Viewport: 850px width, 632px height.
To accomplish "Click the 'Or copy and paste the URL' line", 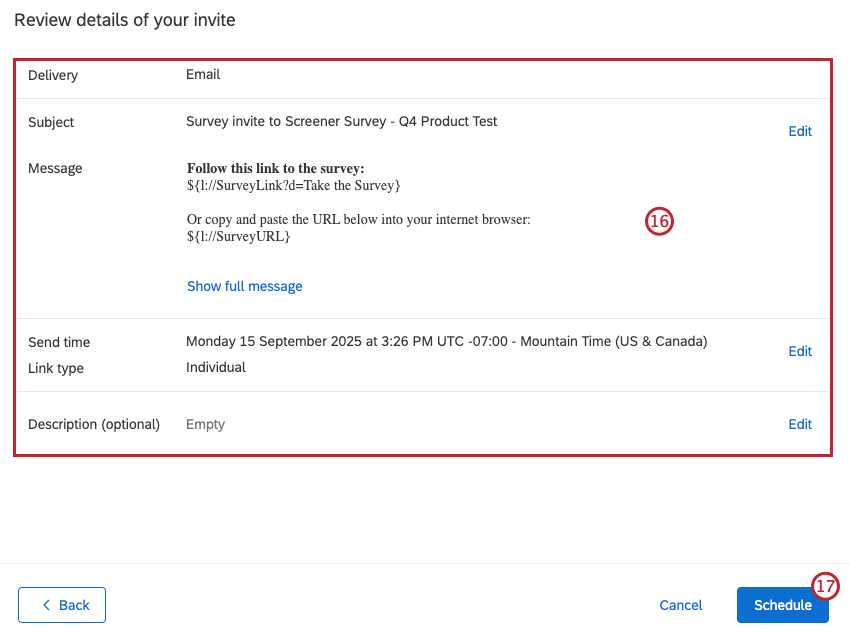I will pyautogui.click(x=358, y=220).
